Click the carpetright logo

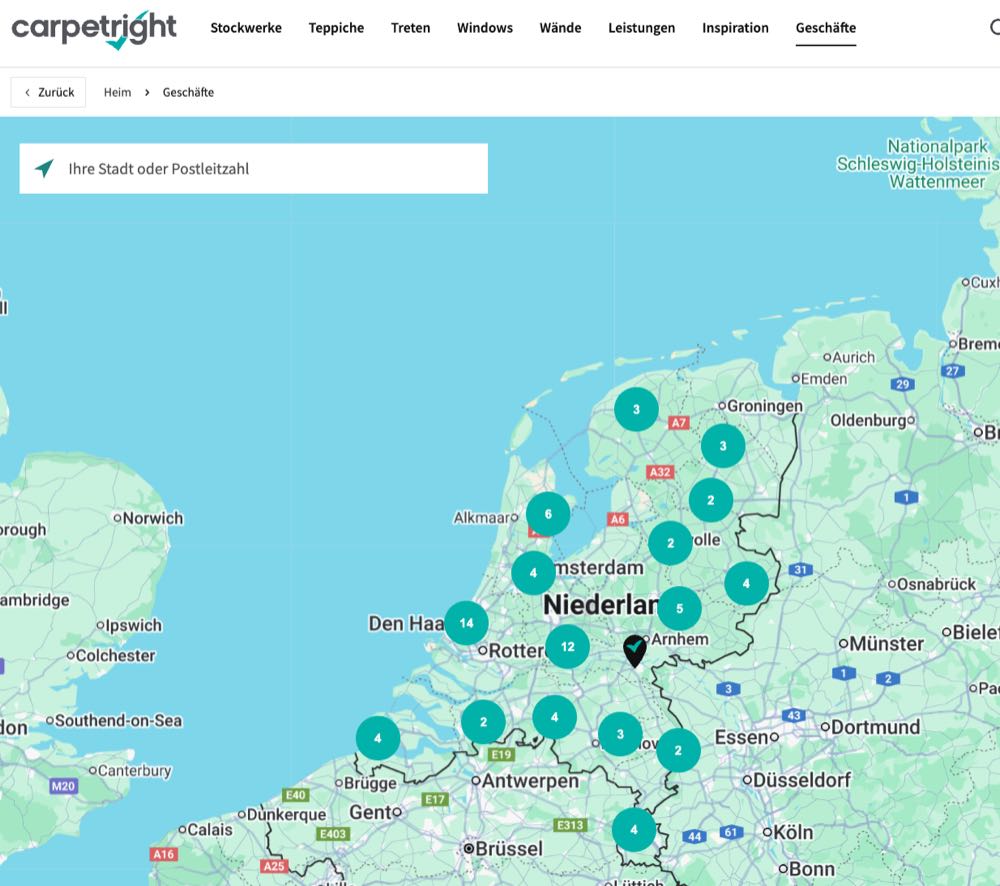pos(94,29)
